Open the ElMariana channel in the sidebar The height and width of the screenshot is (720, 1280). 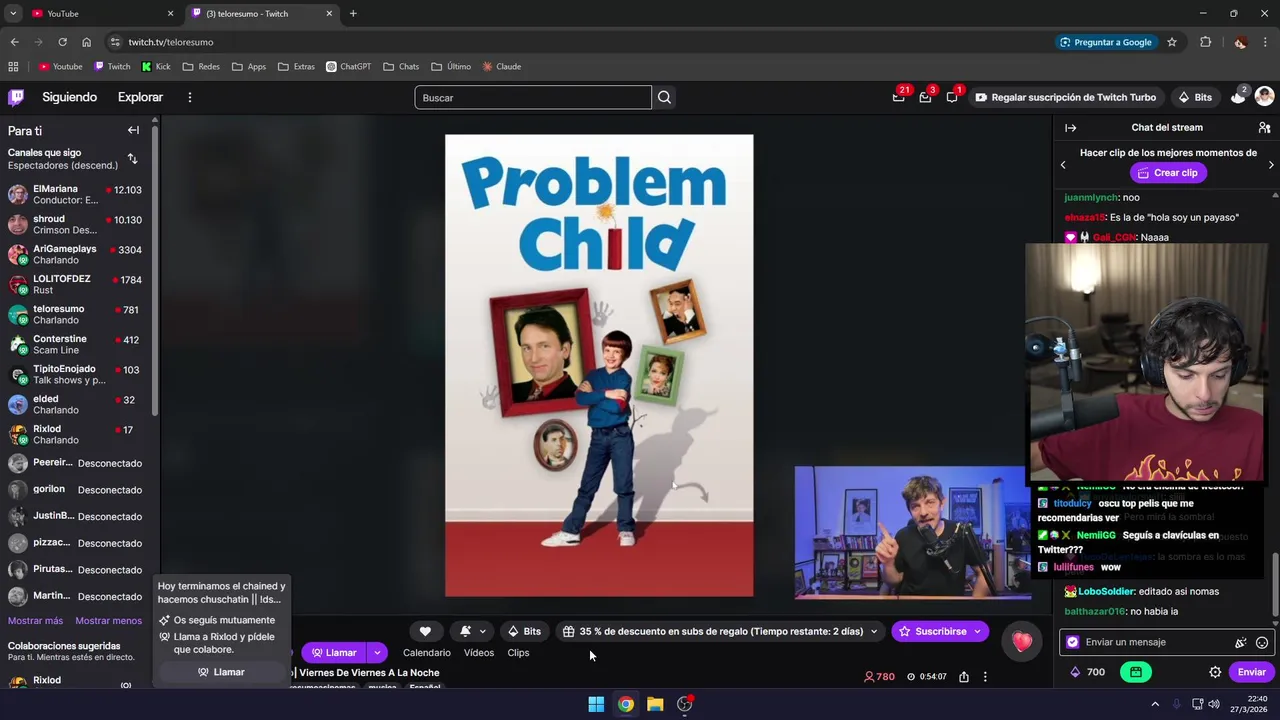(x=76, y=194)
